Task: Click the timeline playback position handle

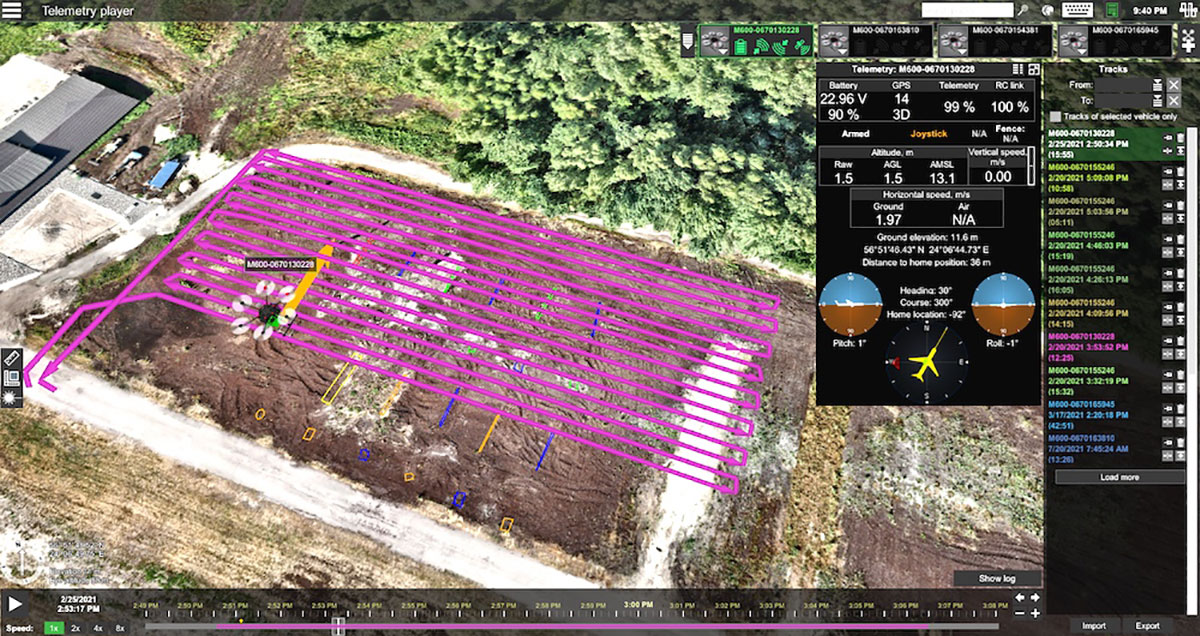Action: pos(339,625)
